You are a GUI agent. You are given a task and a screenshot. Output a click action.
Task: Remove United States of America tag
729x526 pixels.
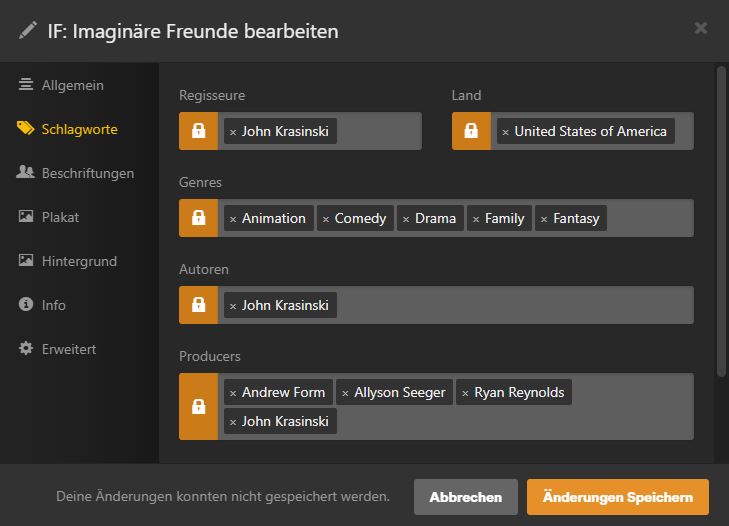click(506, 132)
